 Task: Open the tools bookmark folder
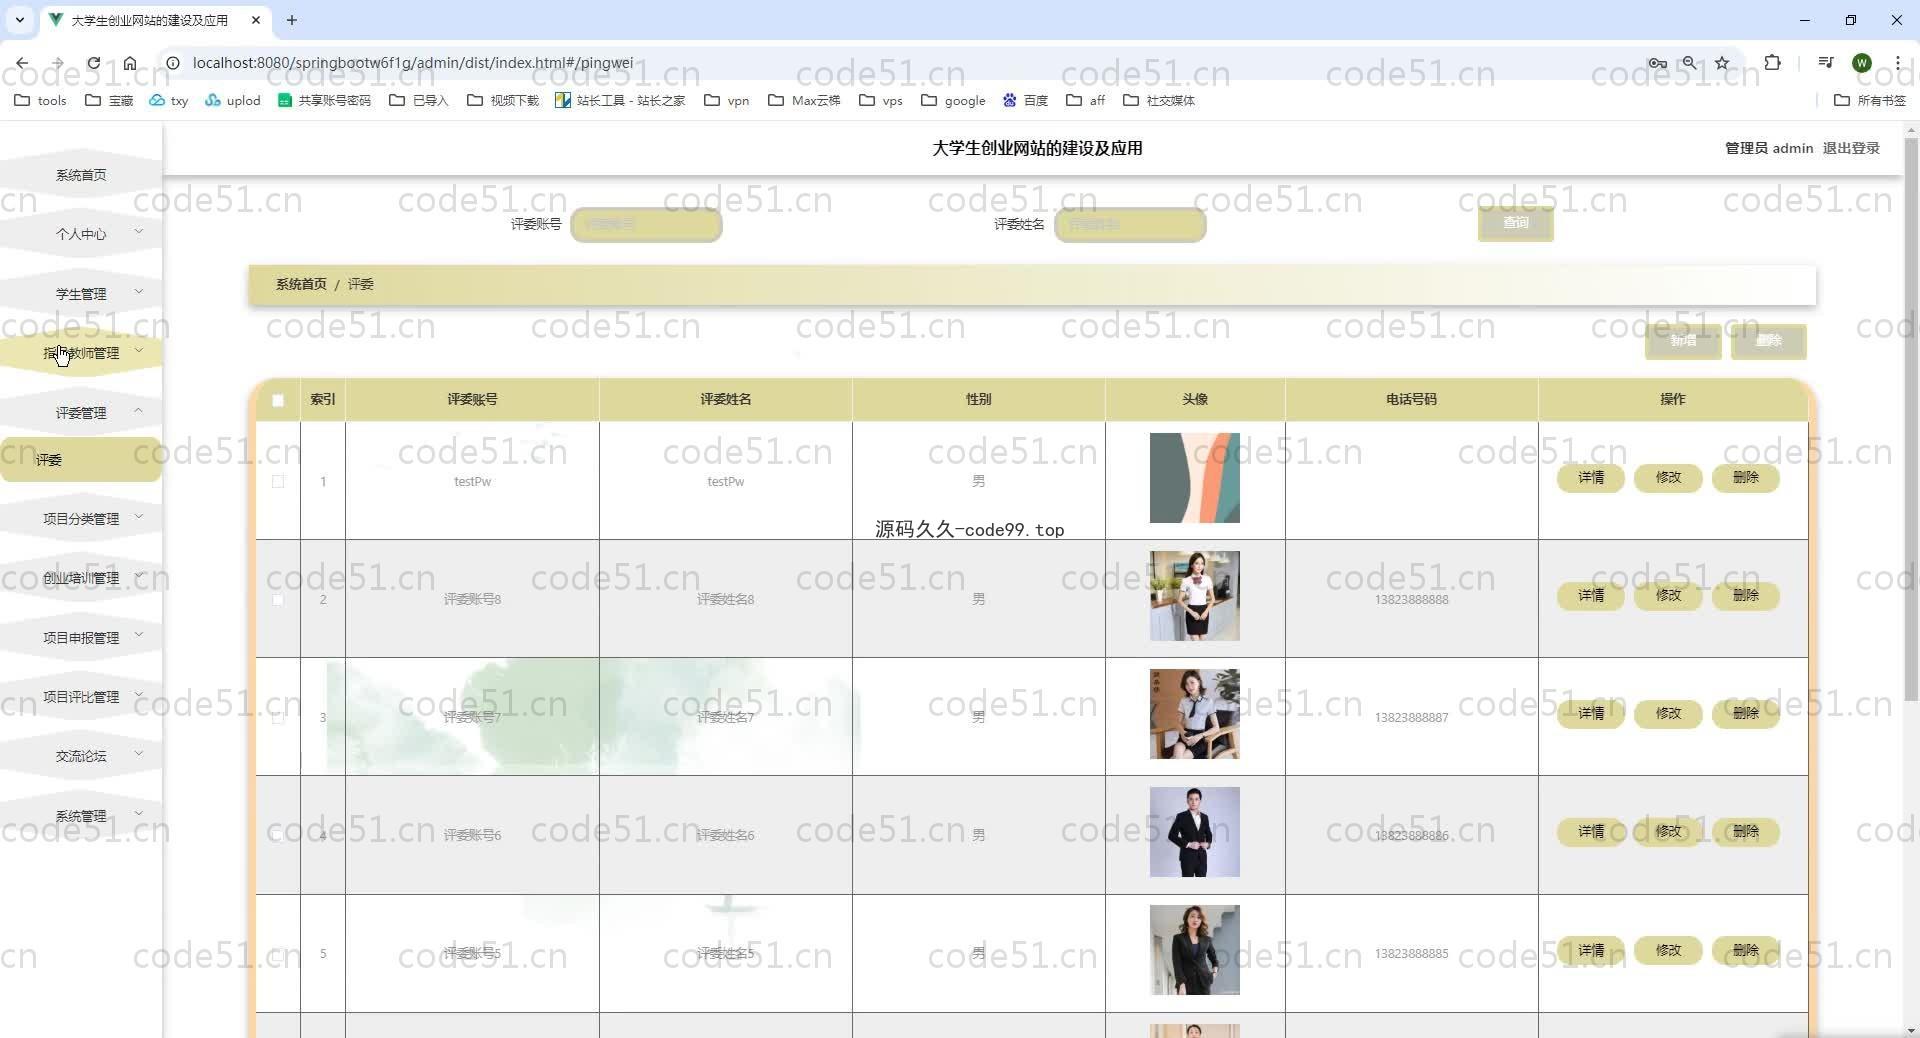(x=41, y=100)
